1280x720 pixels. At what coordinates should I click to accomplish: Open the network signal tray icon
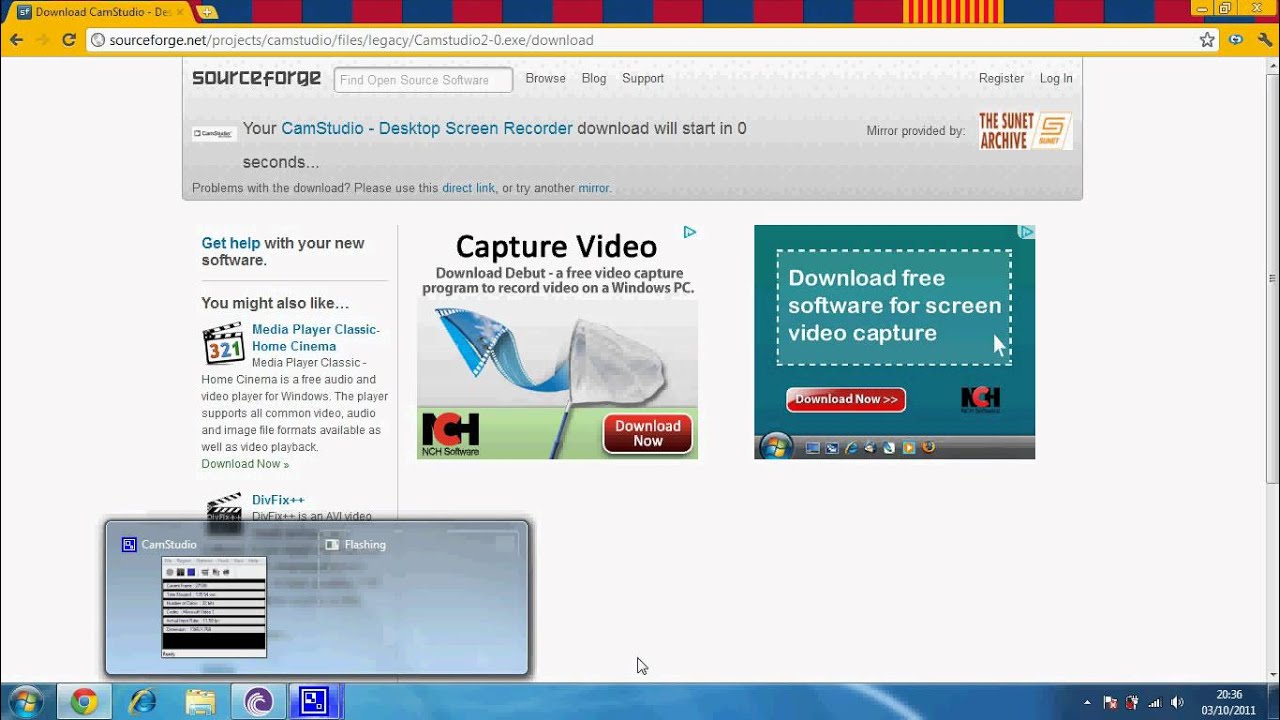[1155, 702]
